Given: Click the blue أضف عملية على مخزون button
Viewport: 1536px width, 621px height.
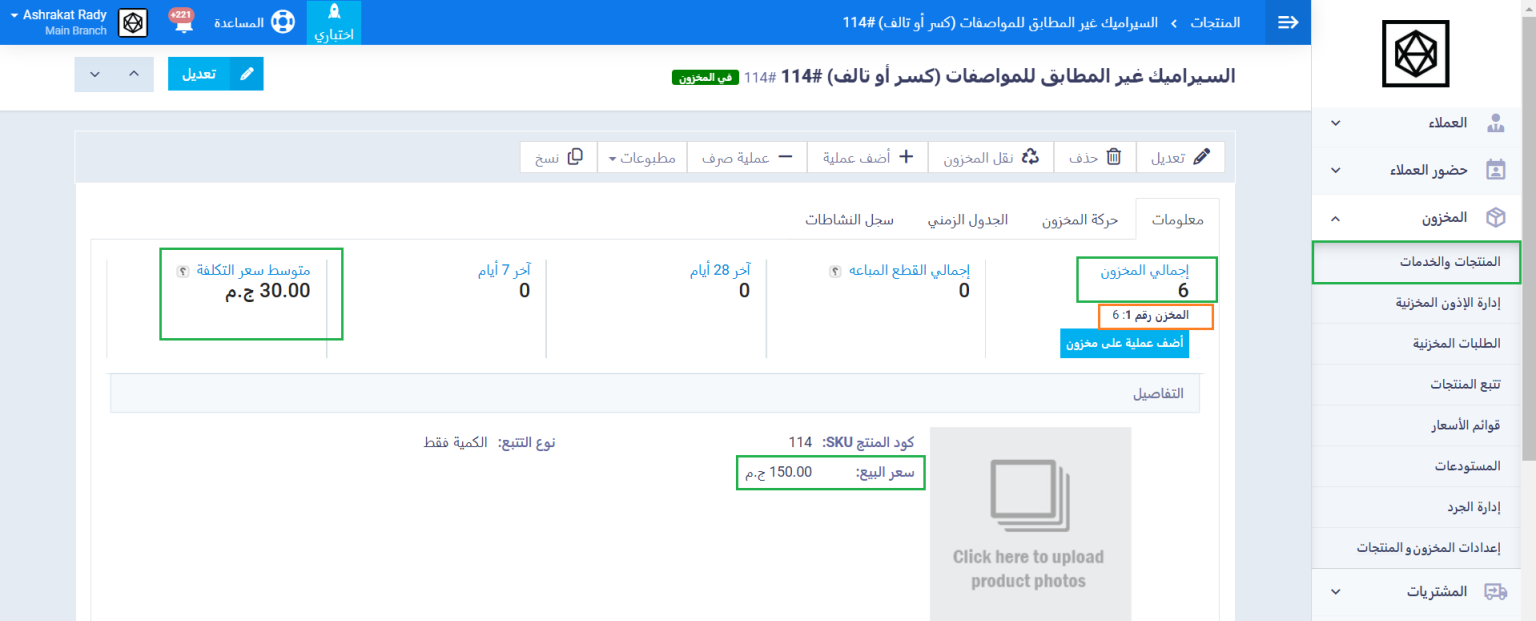Looking at the screenshot, I should [1124, 343].
